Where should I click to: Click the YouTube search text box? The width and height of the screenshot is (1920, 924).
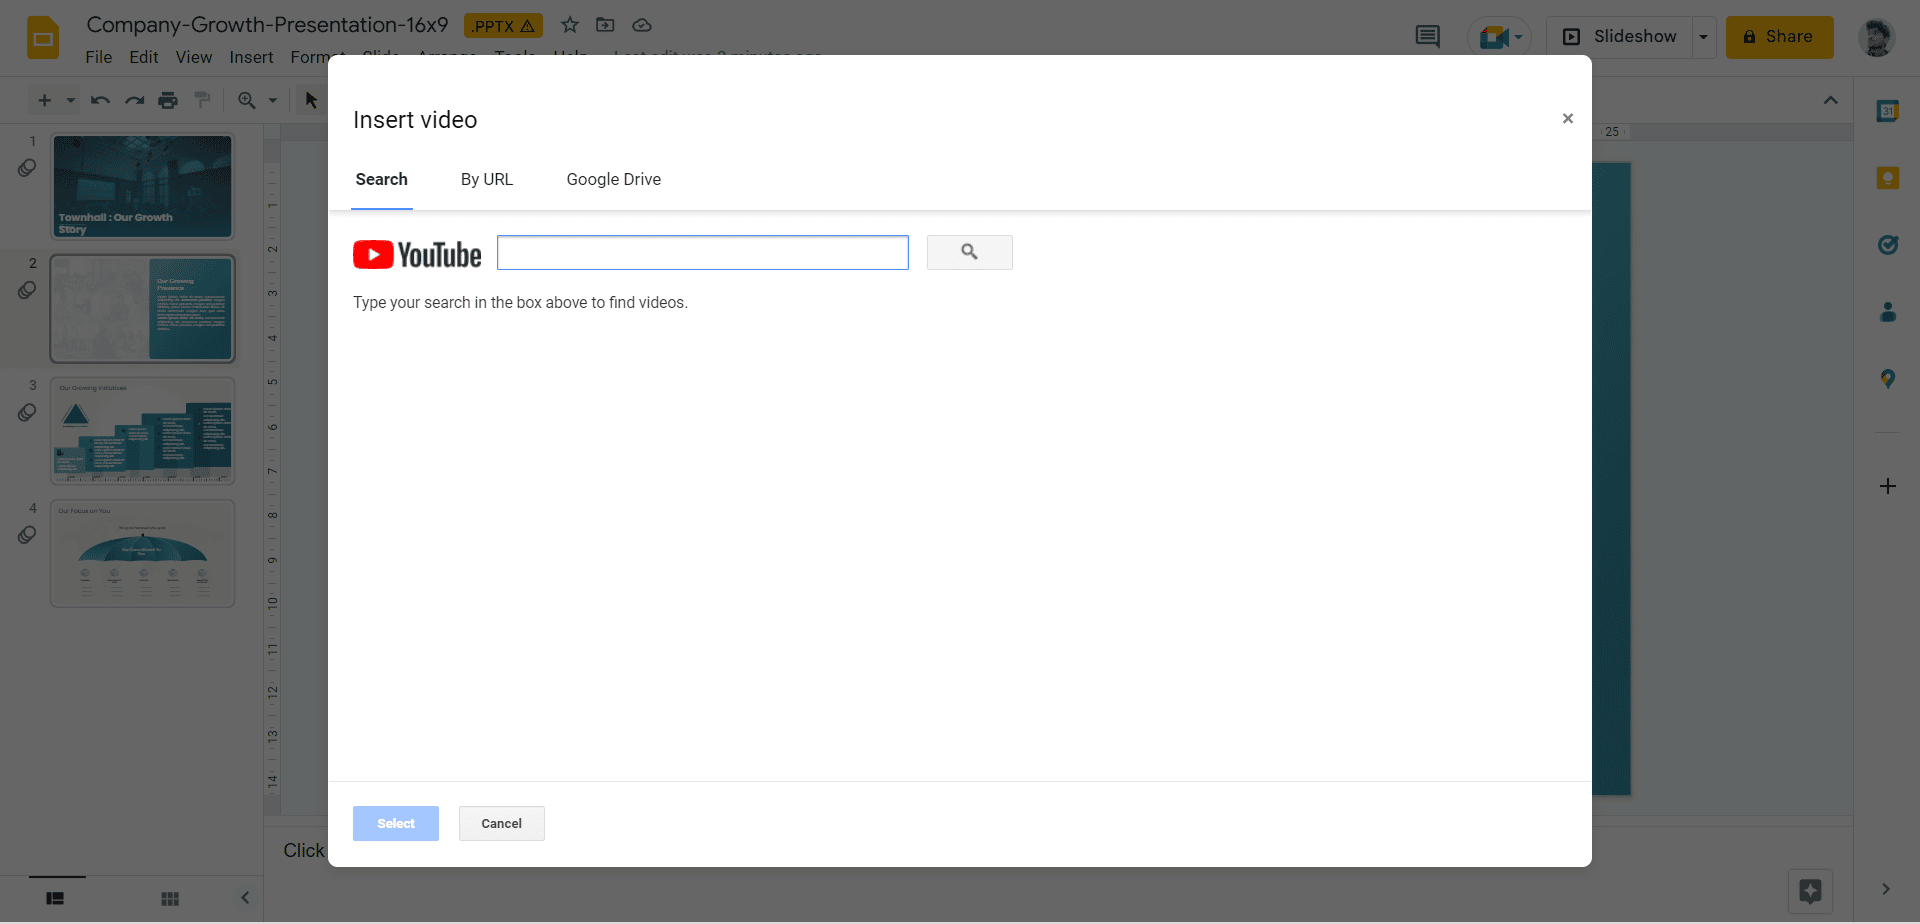(702, 252)
